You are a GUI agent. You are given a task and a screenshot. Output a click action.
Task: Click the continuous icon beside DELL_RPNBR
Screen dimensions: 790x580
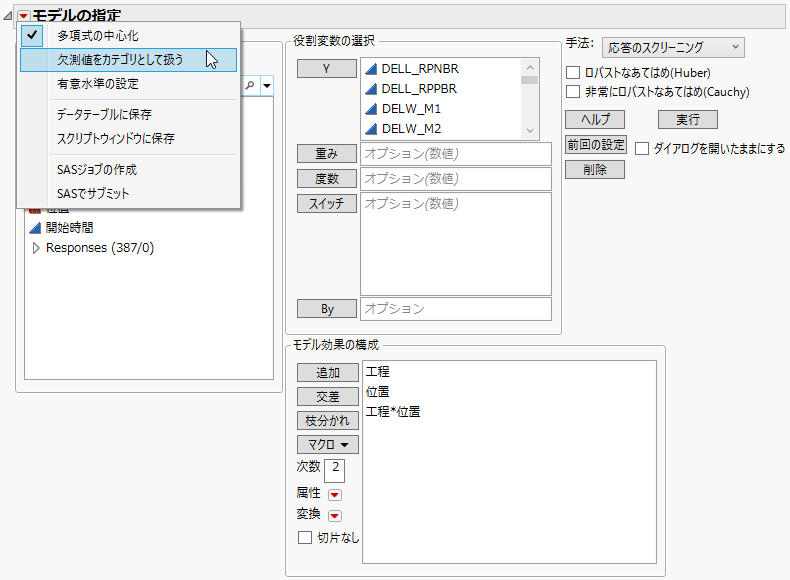tap(371, 69)
